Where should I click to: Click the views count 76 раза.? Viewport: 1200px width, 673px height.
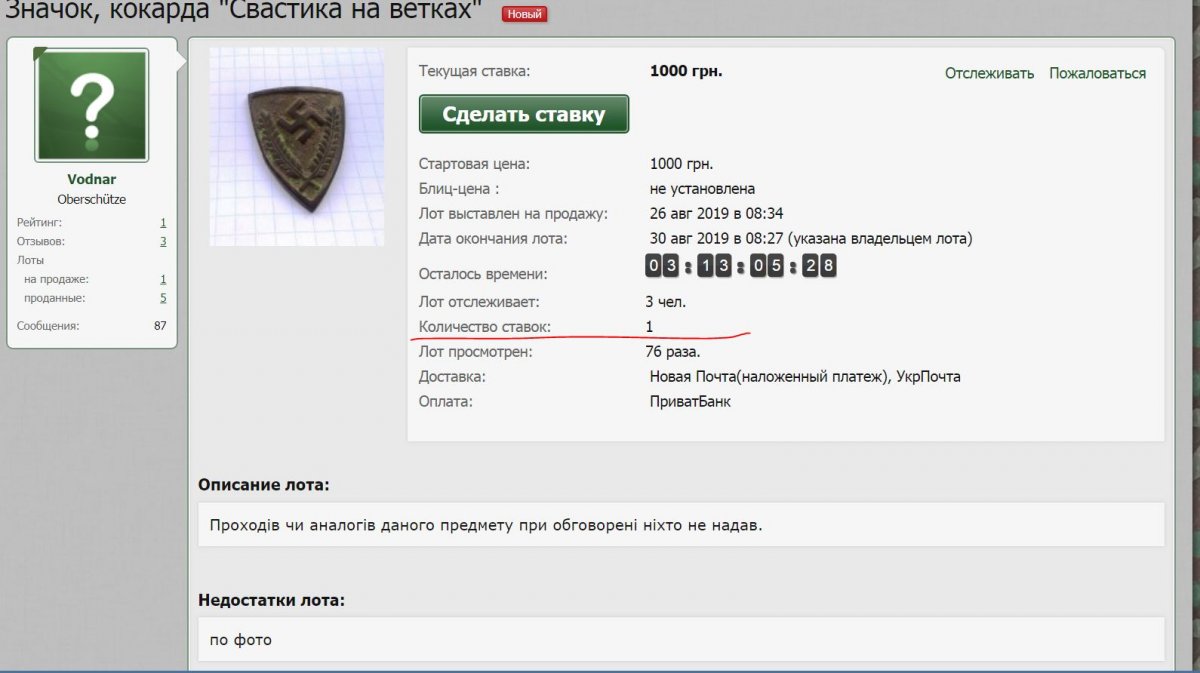coord(673,351)
